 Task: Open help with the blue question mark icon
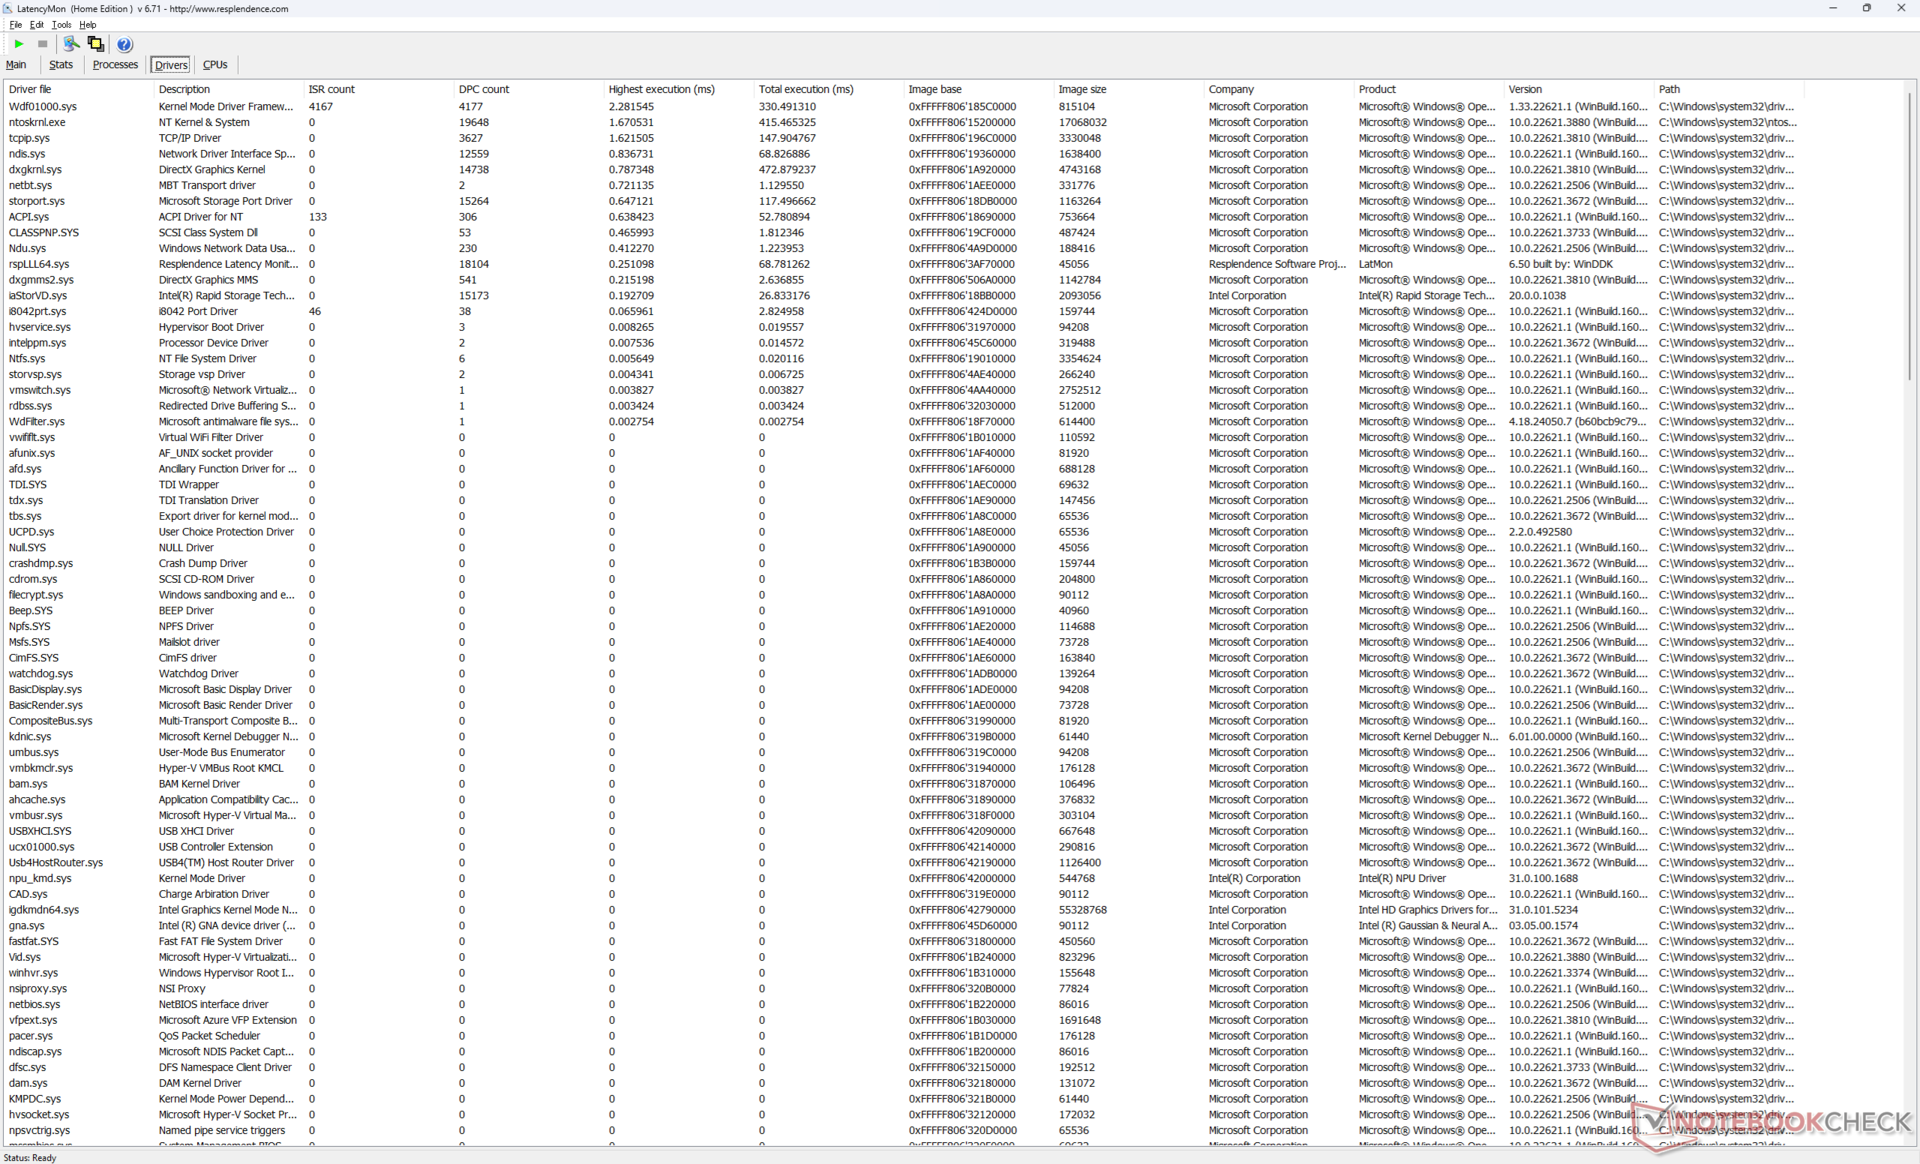pyautogui.click(x=124, y=44)
